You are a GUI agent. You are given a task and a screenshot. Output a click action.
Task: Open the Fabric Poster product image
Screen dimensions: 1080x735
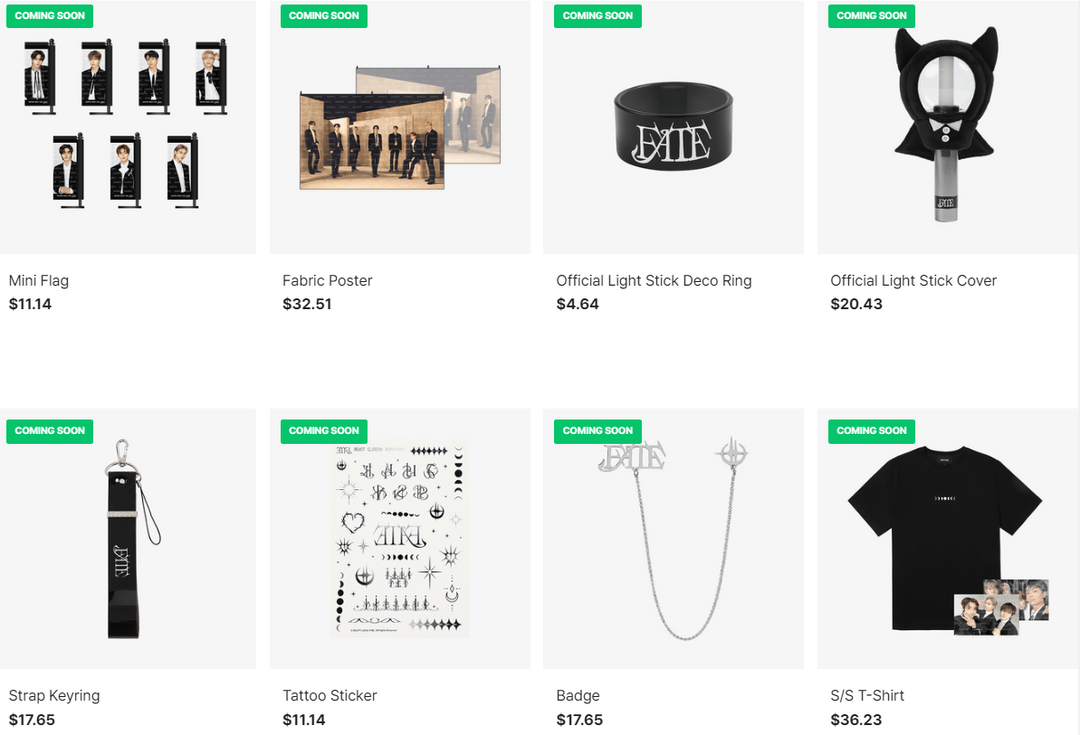pyautogui.click(x=400, y=127)
